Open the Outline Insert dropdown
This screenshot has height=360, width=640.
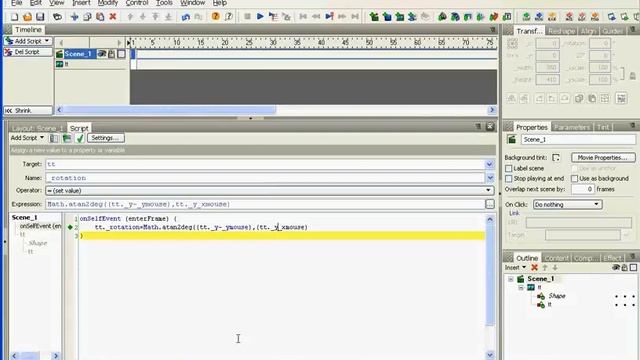515,268
